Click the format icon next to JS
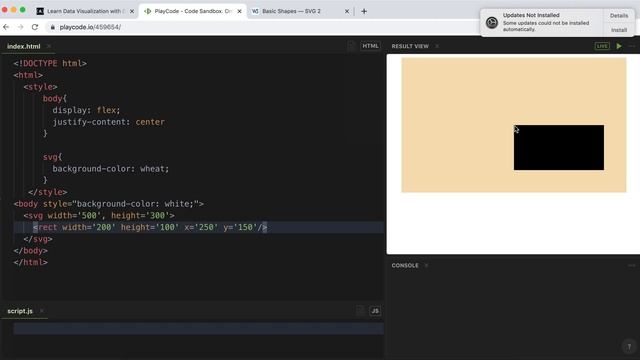The height and width of the screenshot is (360, 640). point(360,311)
